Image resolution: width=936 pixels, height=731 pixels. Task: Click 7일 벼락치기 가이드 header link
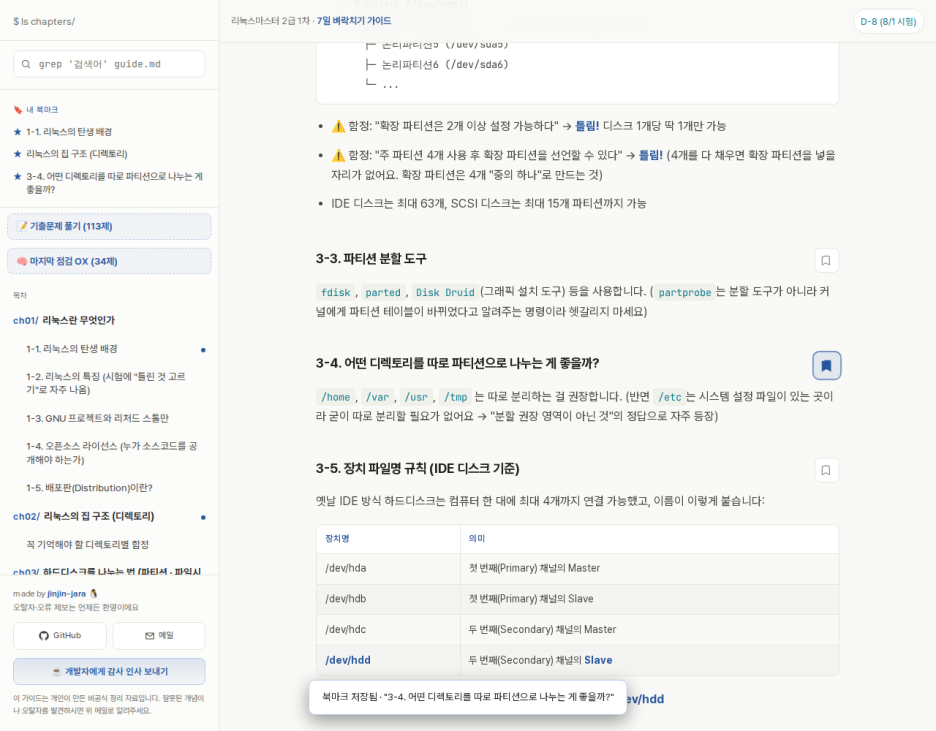pos(354,21)
